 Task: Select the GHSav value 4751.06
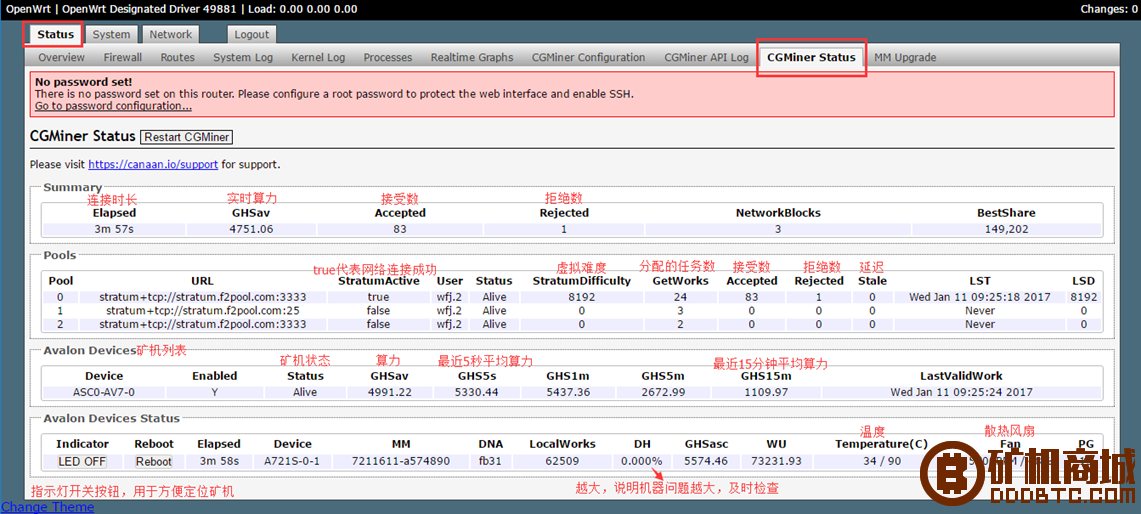[251, 229]
